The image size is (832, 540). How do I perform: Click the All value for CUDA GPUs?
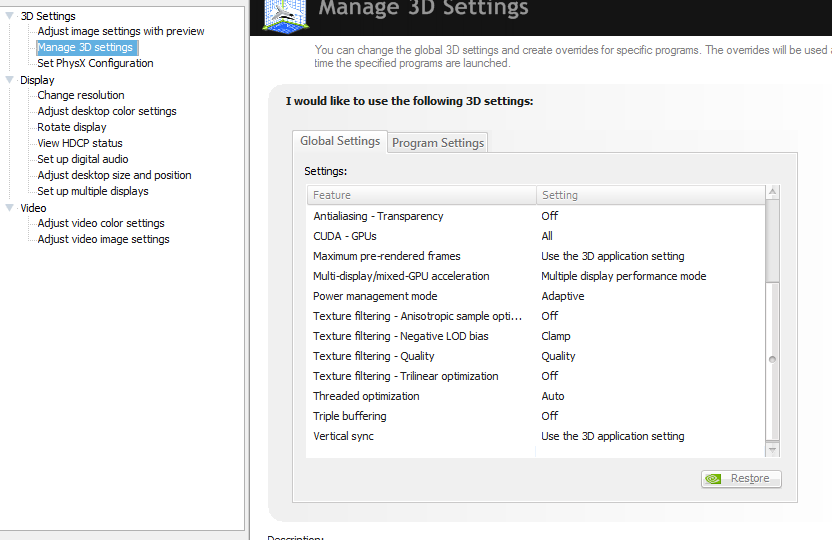click(547, 236)
